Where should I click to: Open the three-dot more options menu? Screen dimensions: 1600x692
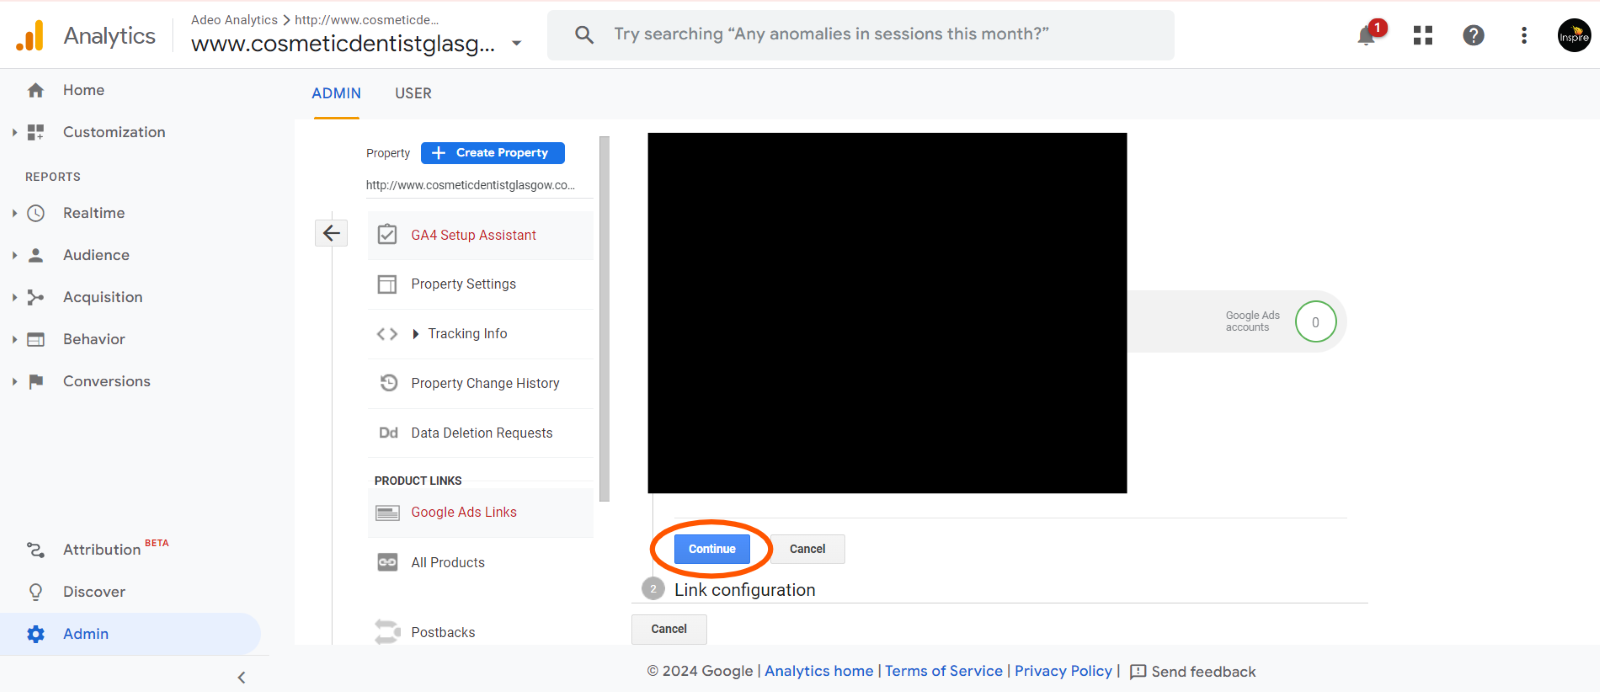tap(1524, 36)
